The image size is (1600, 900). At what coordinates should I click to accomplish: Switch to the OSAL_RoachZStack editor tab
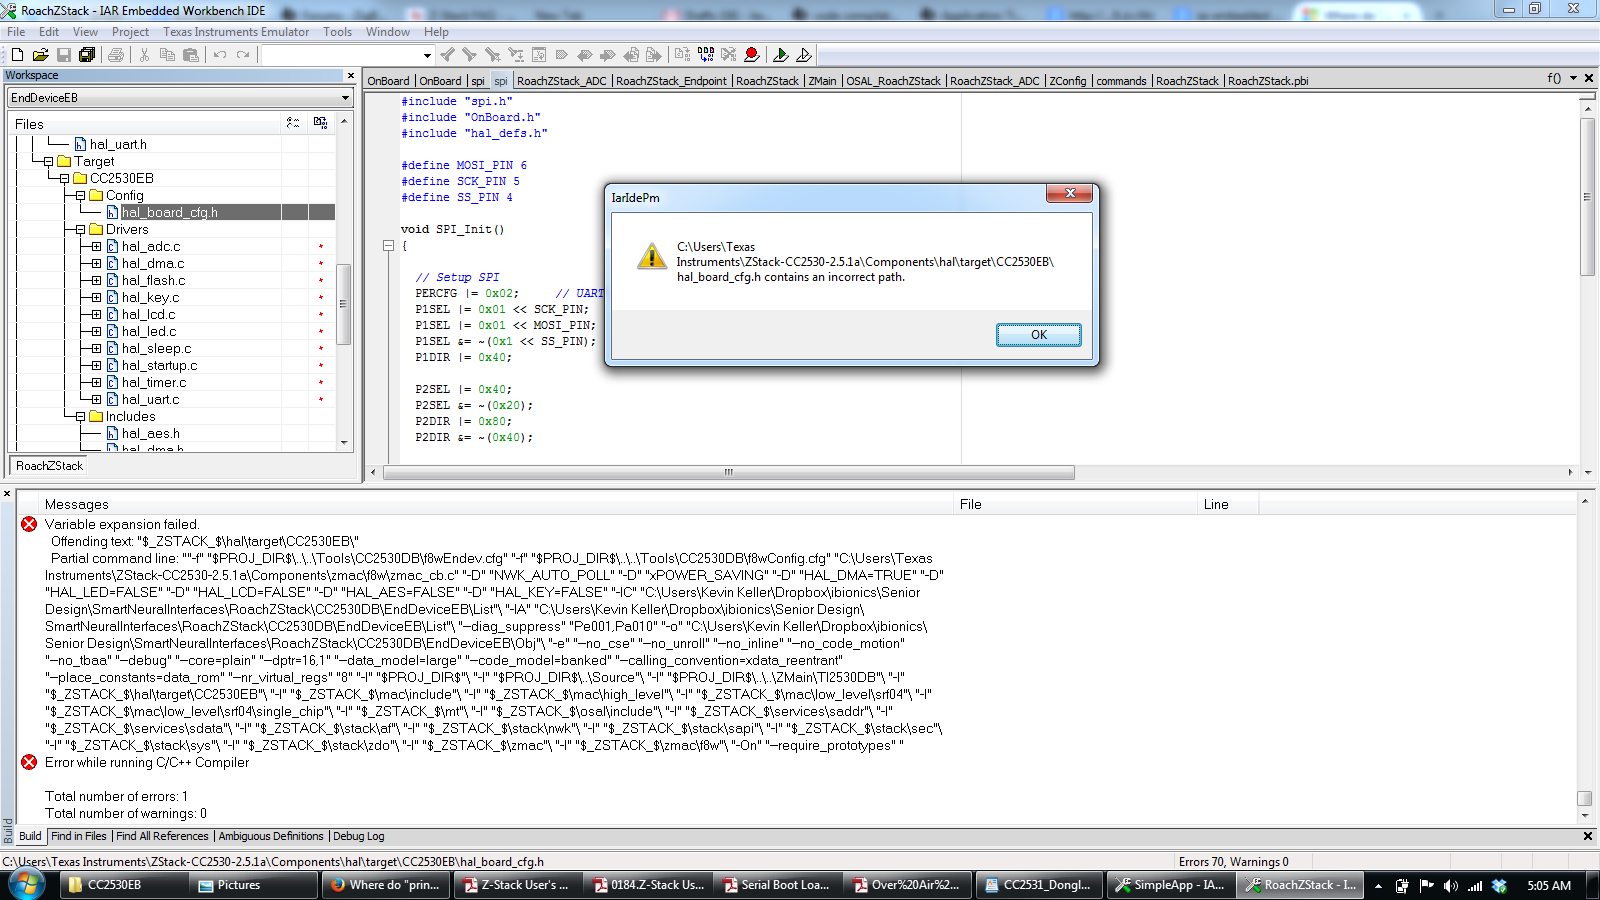click(893, 81)
